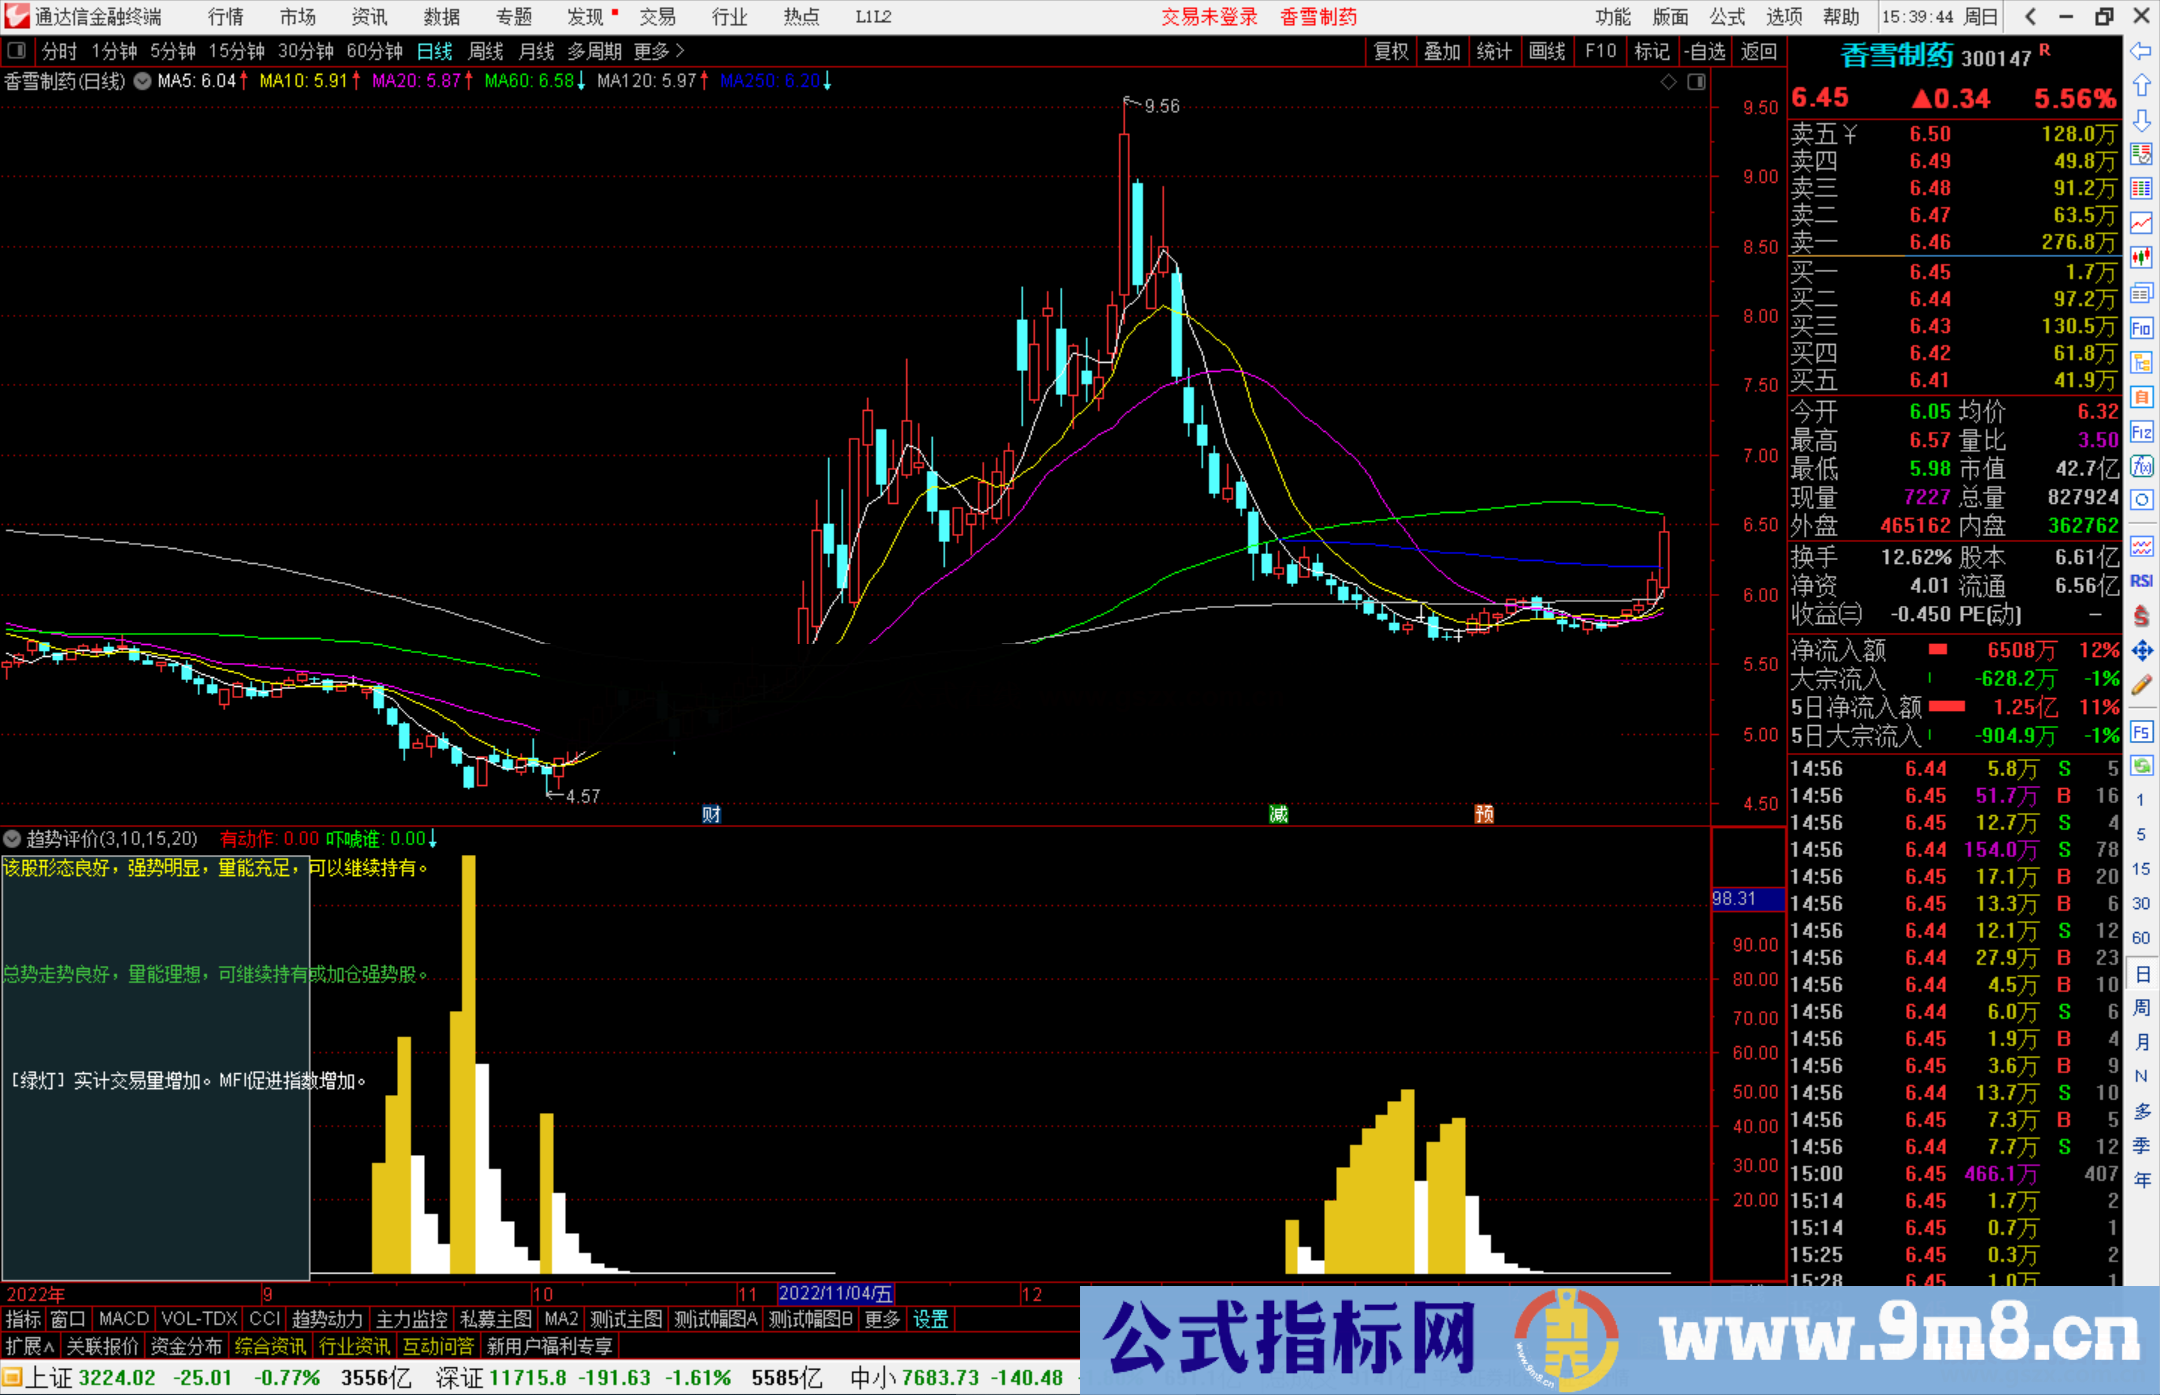This screenshot has width=2160, height=1395.
Task: Click the 交易未登录 login link
Action: [x=1209, y=17]
